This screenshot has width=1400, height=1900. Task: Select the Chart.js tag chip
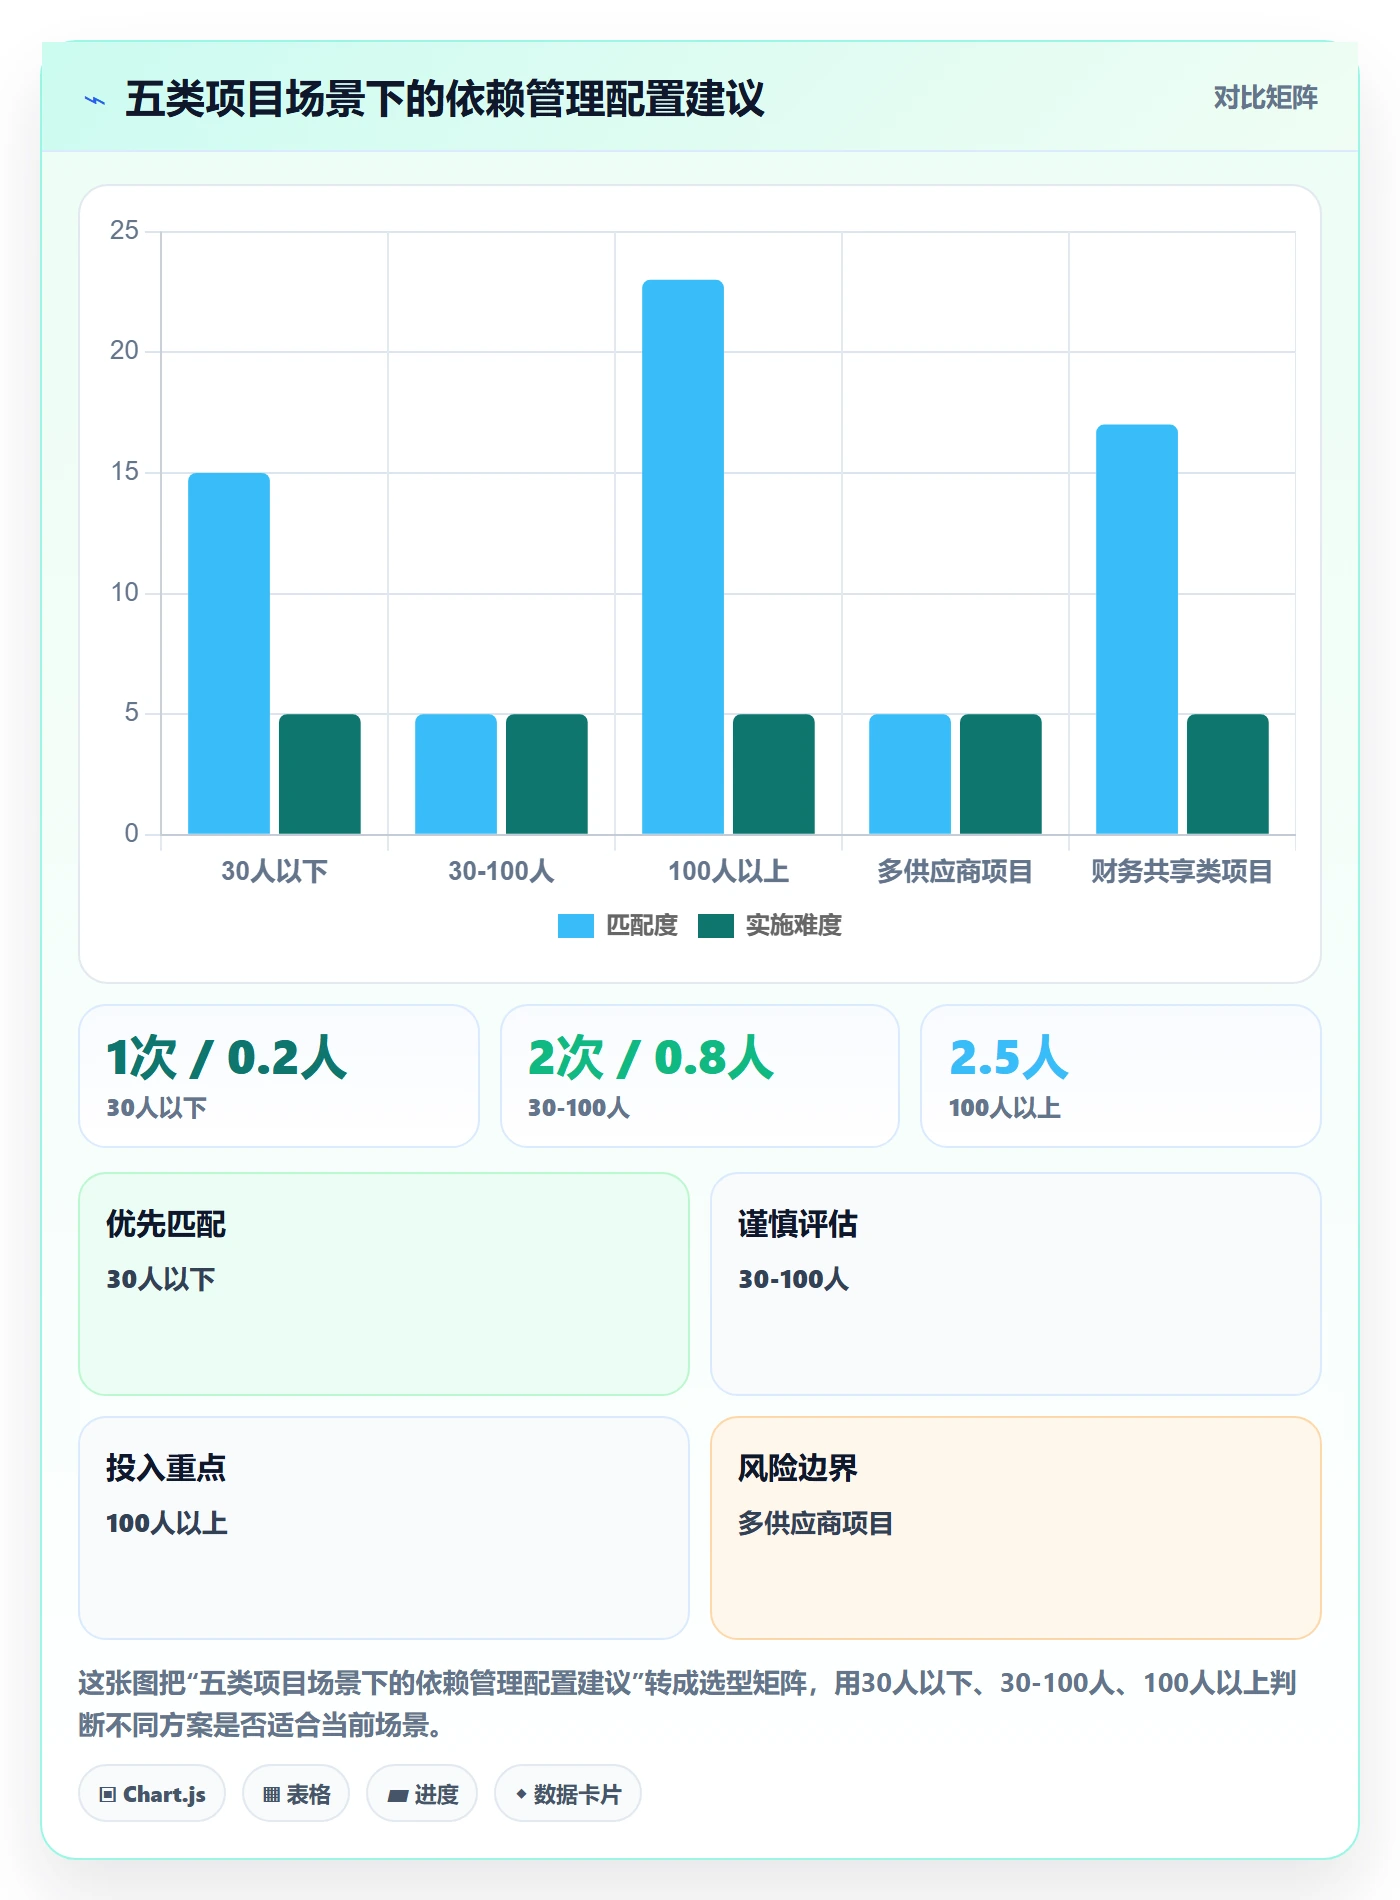click(152, 1794)
